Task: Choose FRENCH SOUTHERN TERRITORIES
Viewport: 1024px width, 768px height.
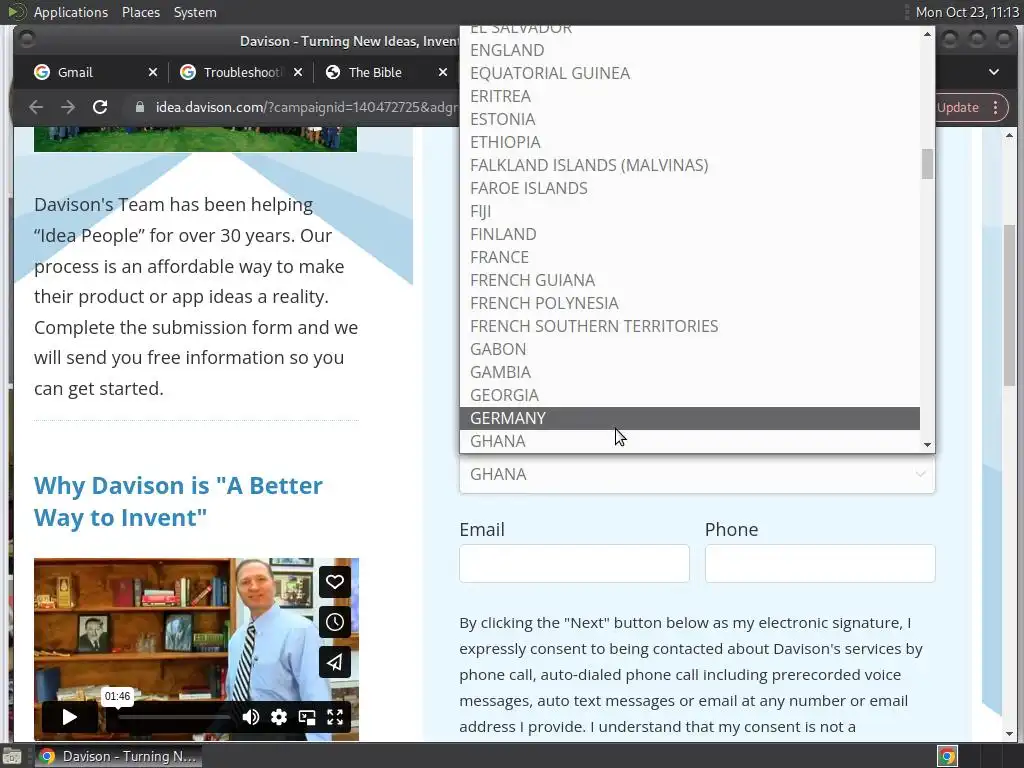Action: [690, 326]
